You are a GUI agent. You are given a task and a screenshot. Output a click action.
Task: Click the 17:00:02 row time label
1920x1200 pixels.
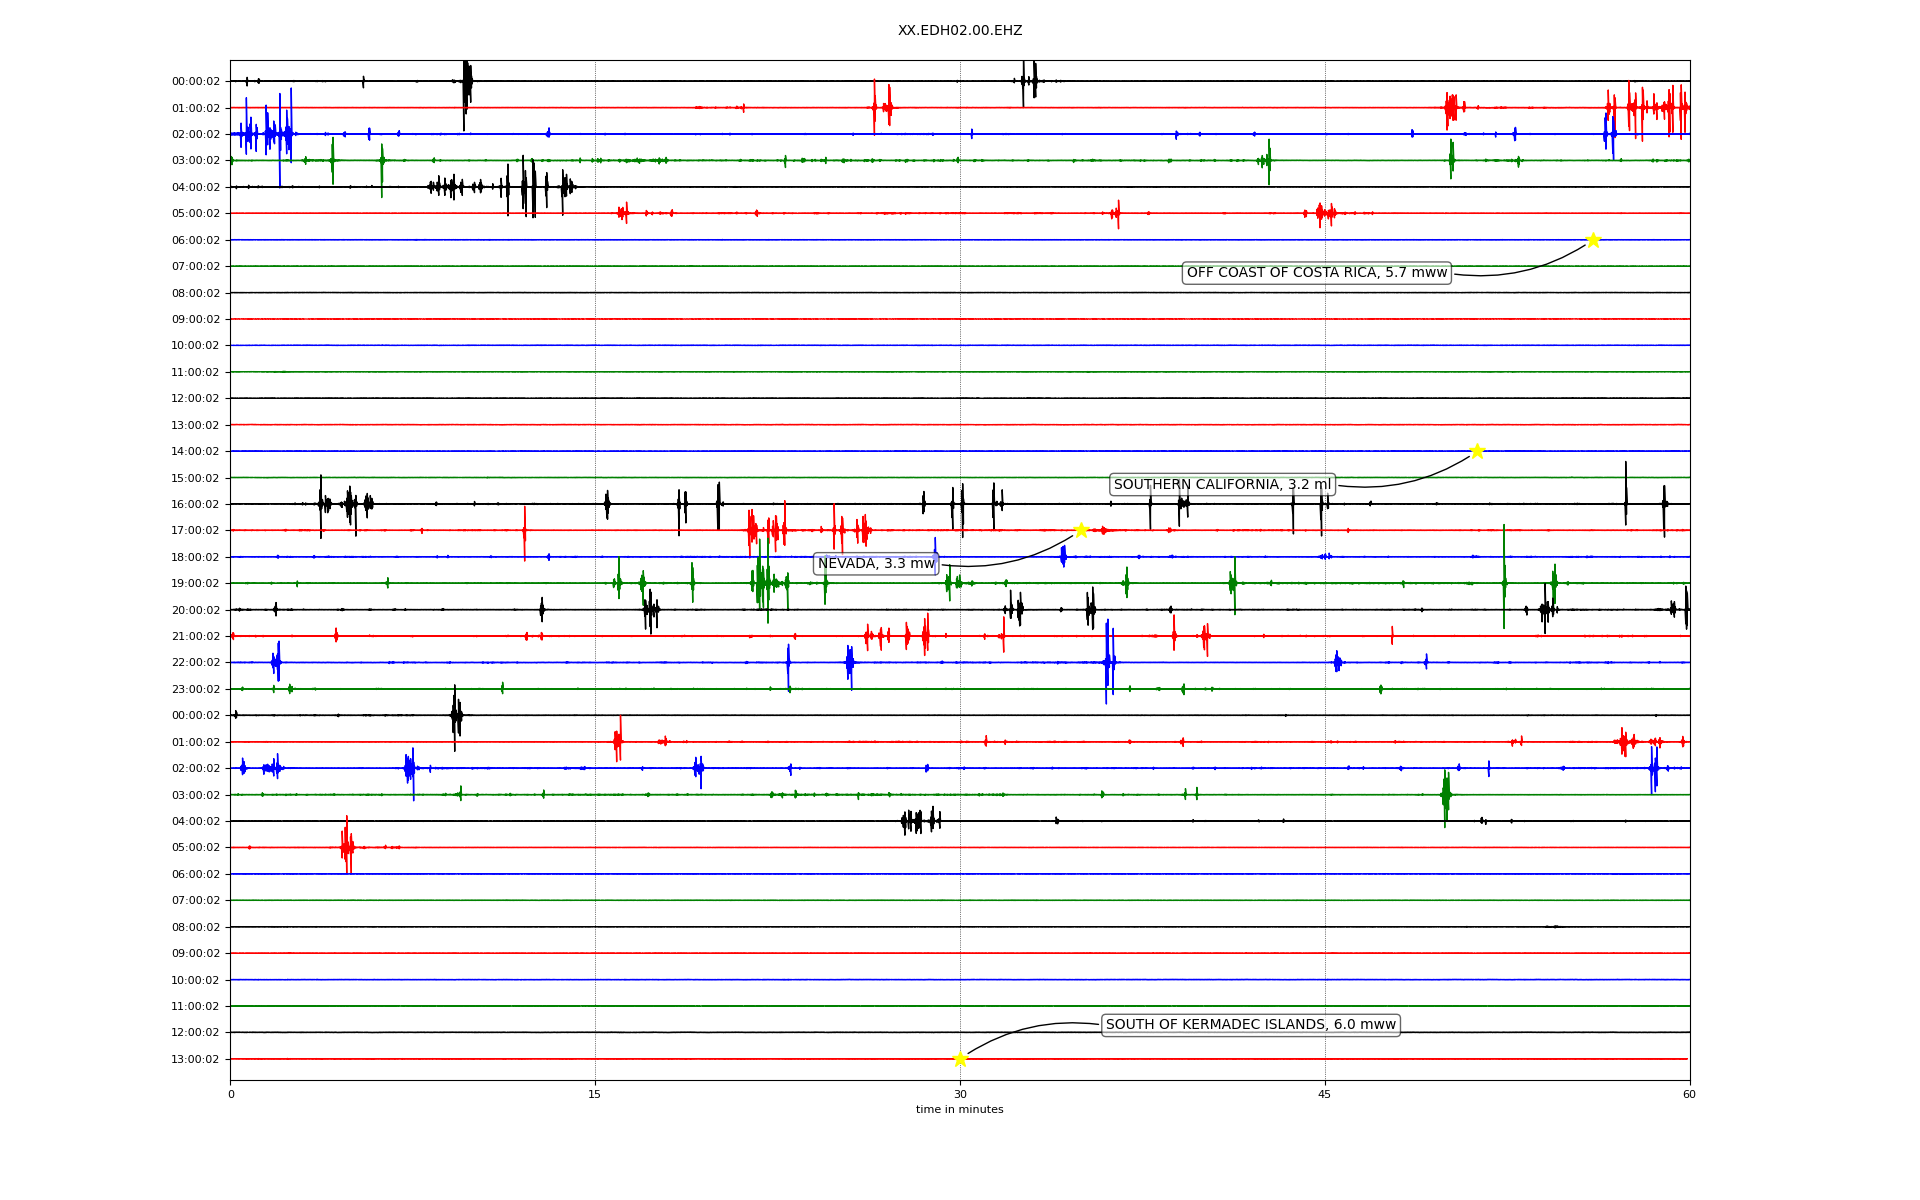click(196, 531)
